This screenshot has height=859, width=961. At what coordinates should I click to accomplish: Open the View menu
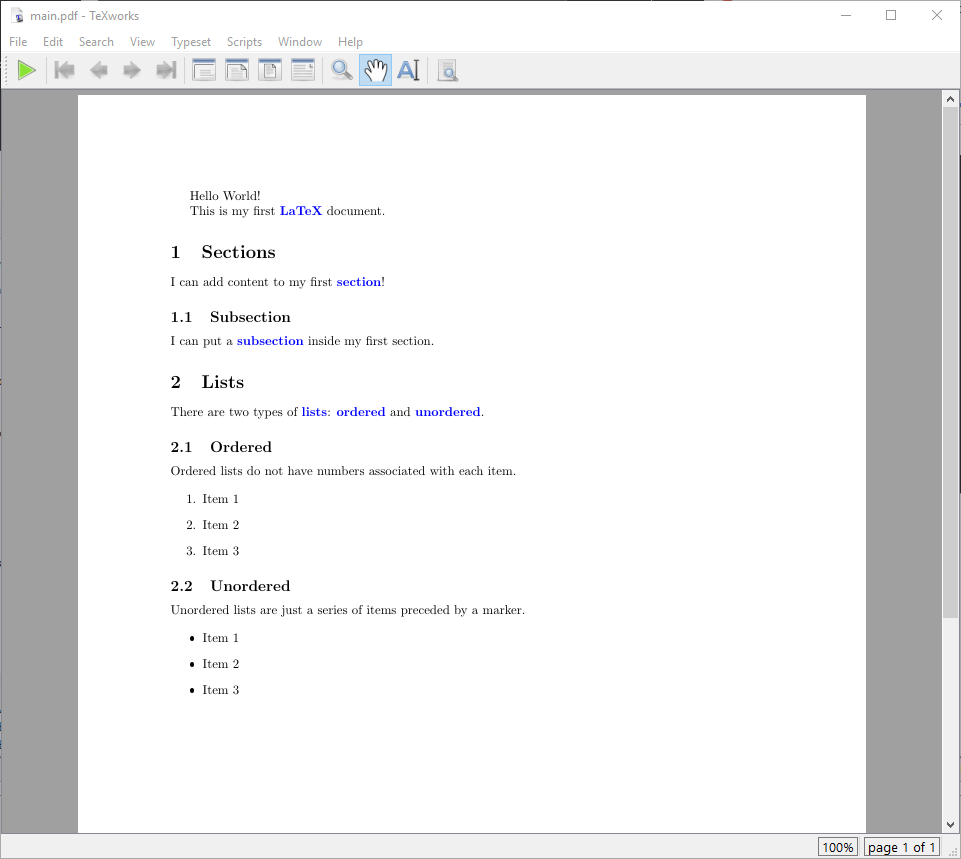142,42
